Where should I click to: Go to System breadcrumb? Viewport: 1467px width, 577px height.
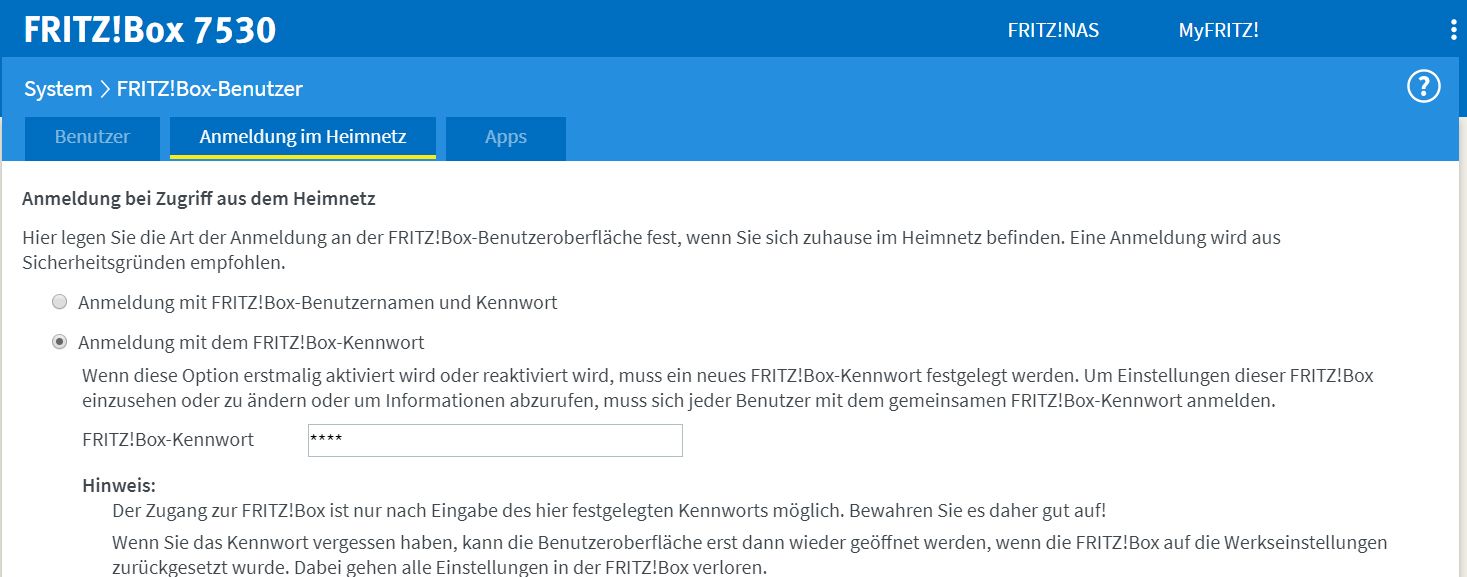58,89
